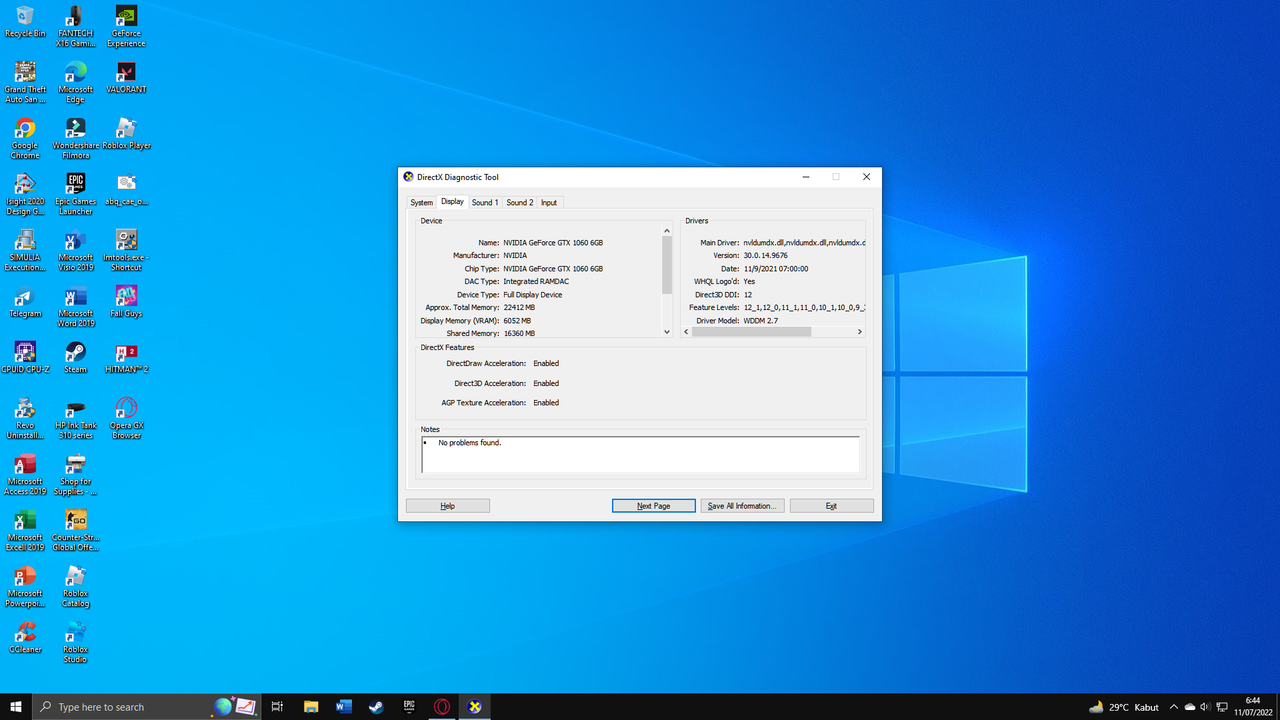Click Drivers horizontal scrollbar thumb
The image size is (1280, 720).
[x=751, y=332]
